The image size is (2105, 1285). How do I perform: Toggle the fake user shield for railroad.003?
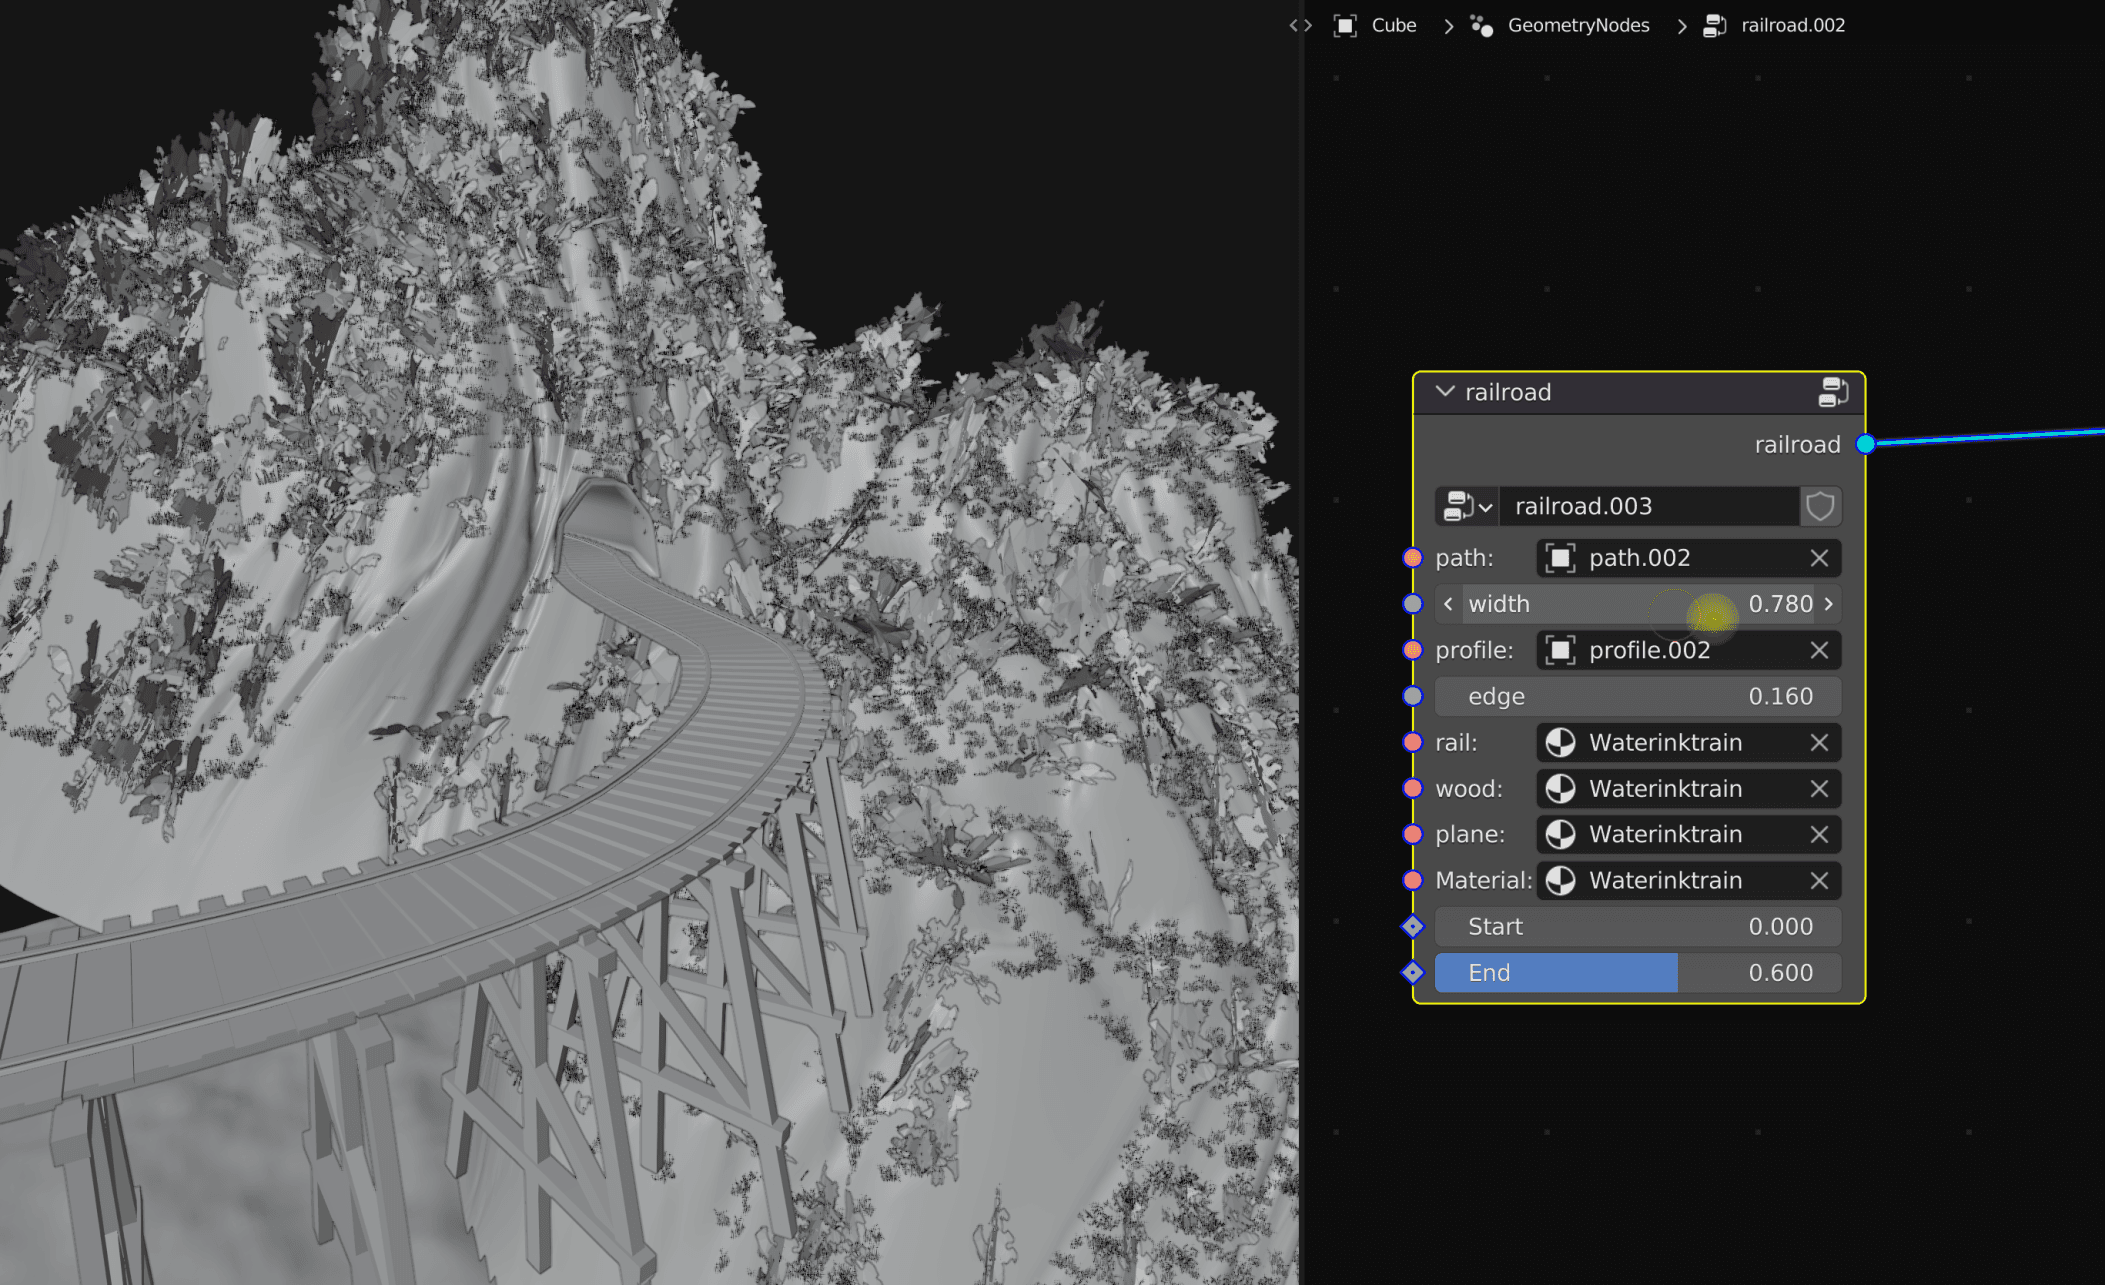coord(1820,506)
